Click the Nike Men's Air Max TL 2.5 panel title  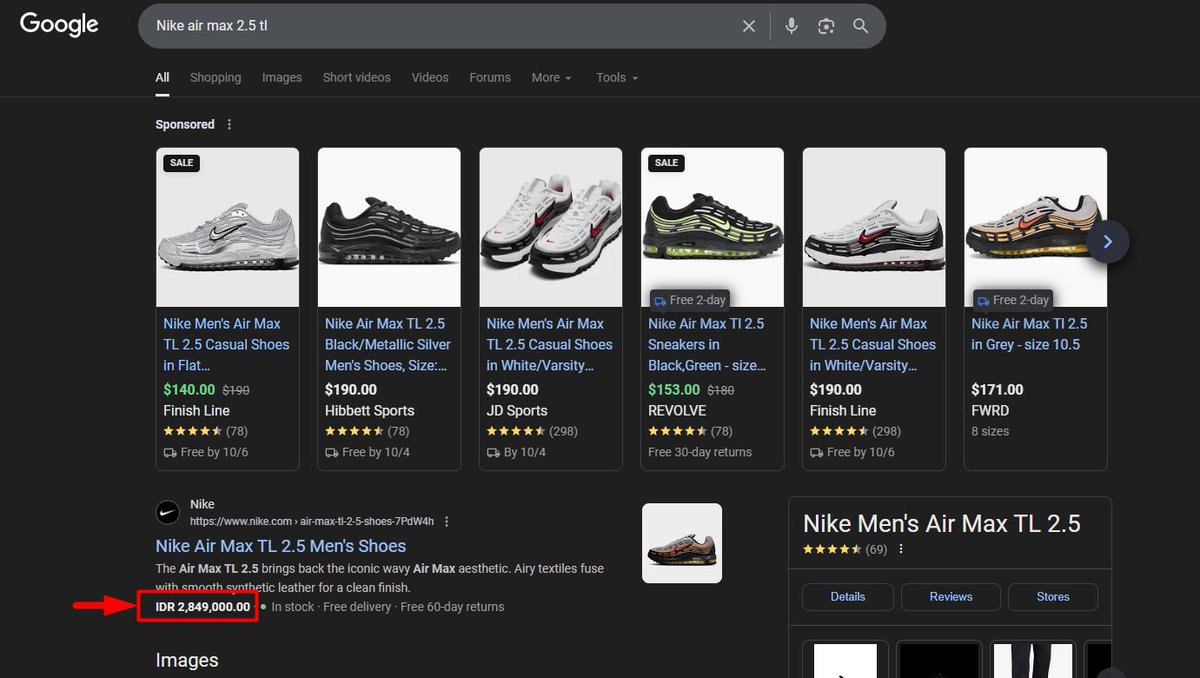point(942,523)
